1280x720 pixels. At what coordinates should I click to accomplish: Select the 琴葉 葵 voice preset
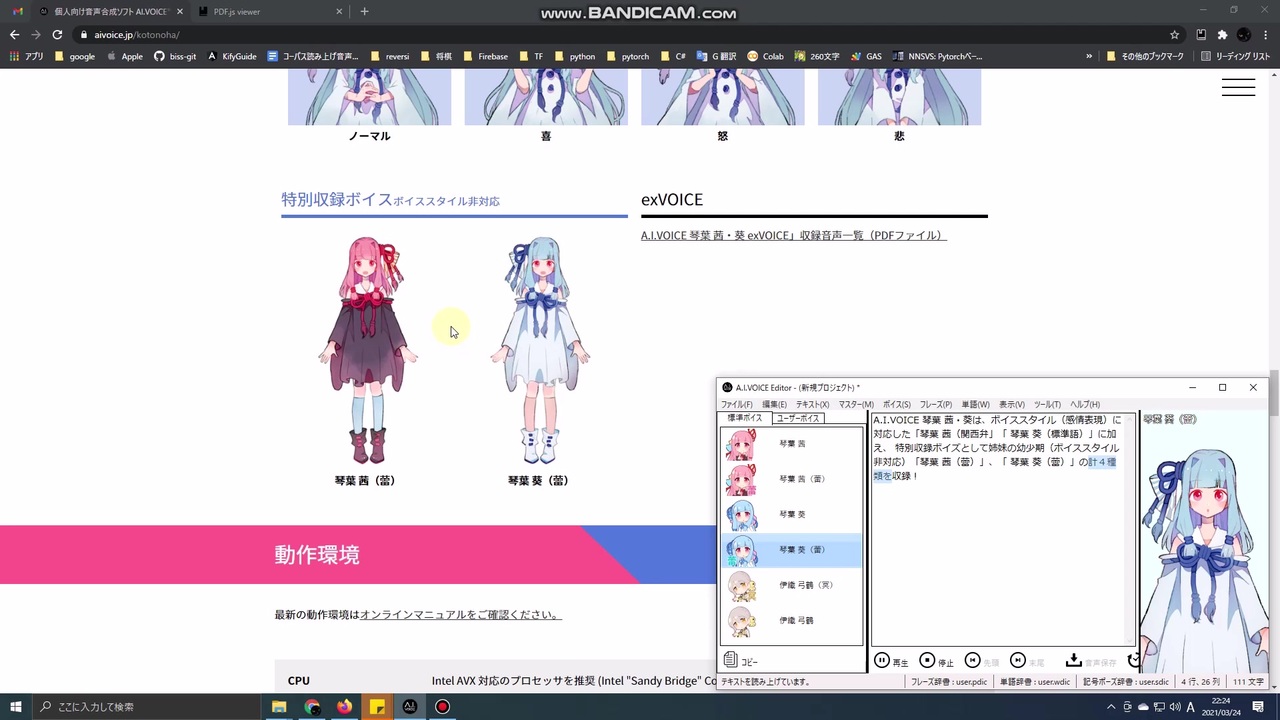click(x=791, y=515)
